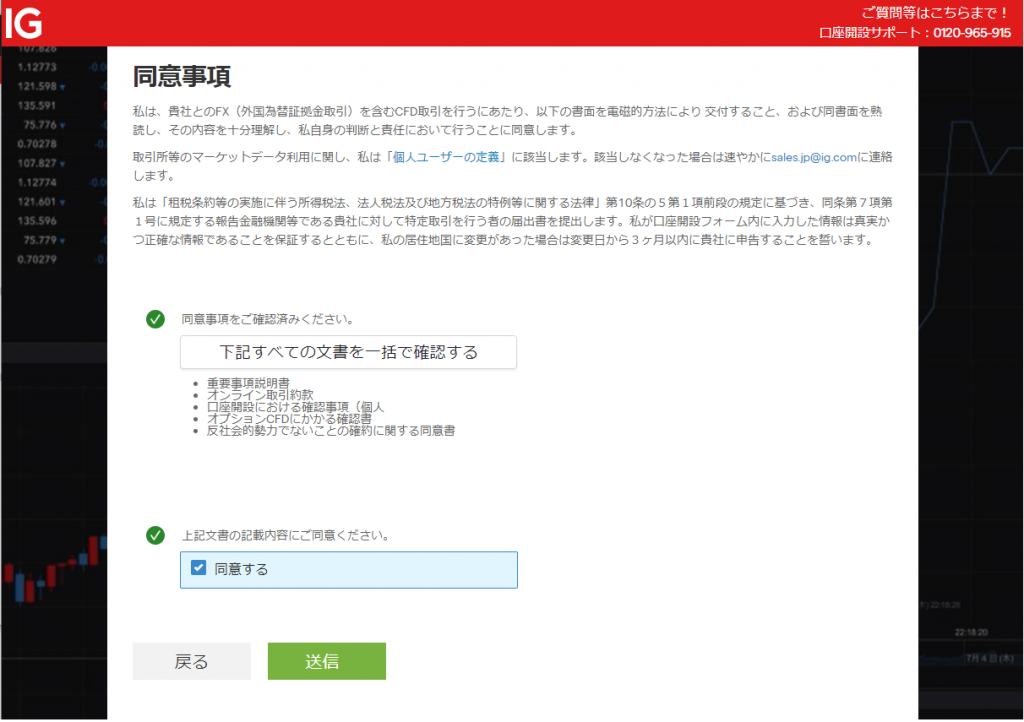This screenshot has width=1024, height=722.
Task: Click the 0.70278 price in background list
Action: (x=37, y=144)
